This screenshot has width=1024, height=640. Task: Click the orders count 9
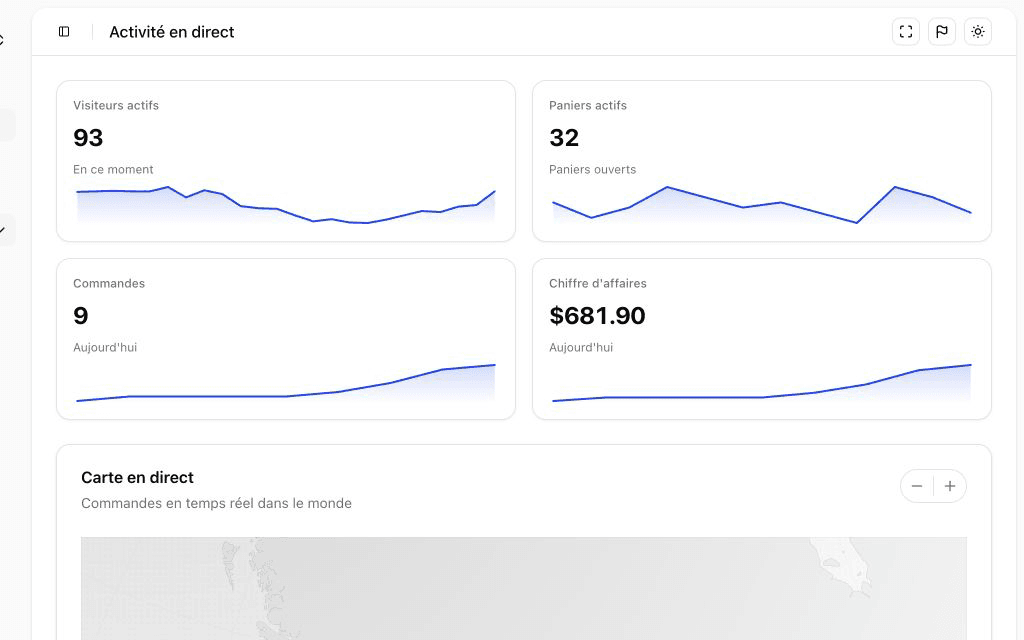(80, 315)
